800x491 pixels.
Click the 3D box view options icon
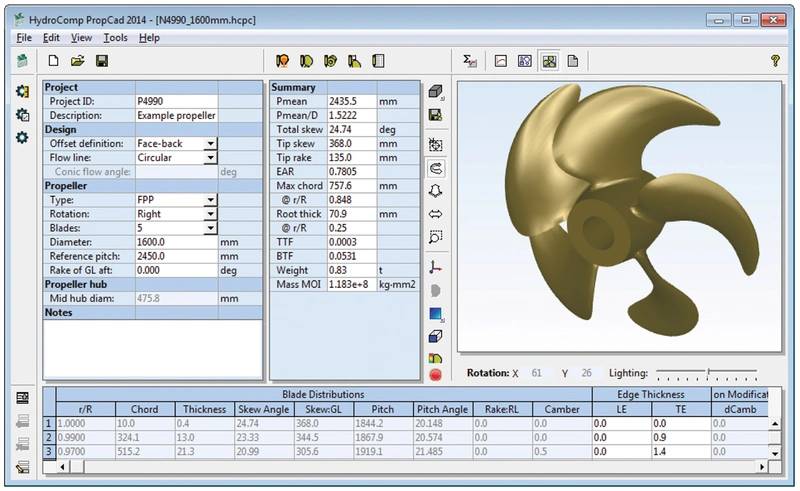coord(436,92)
